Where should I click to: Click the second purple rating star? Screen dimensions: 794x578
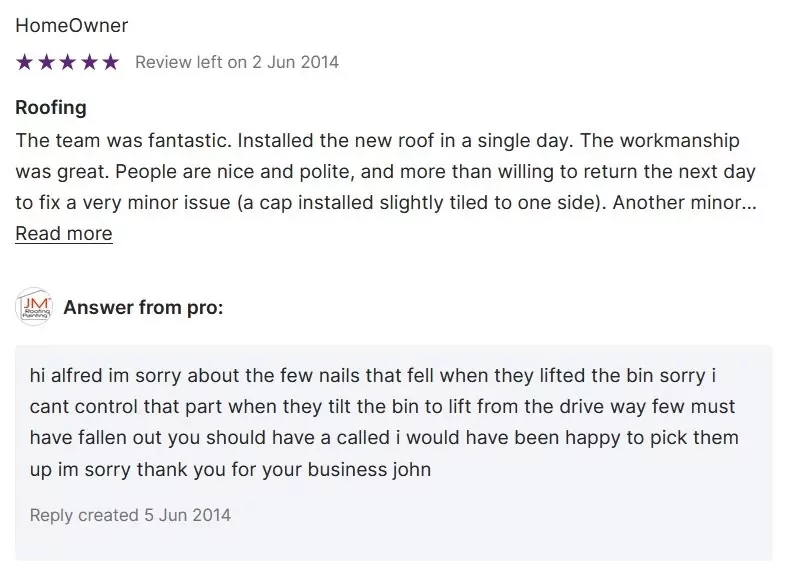tap(46, 62)
